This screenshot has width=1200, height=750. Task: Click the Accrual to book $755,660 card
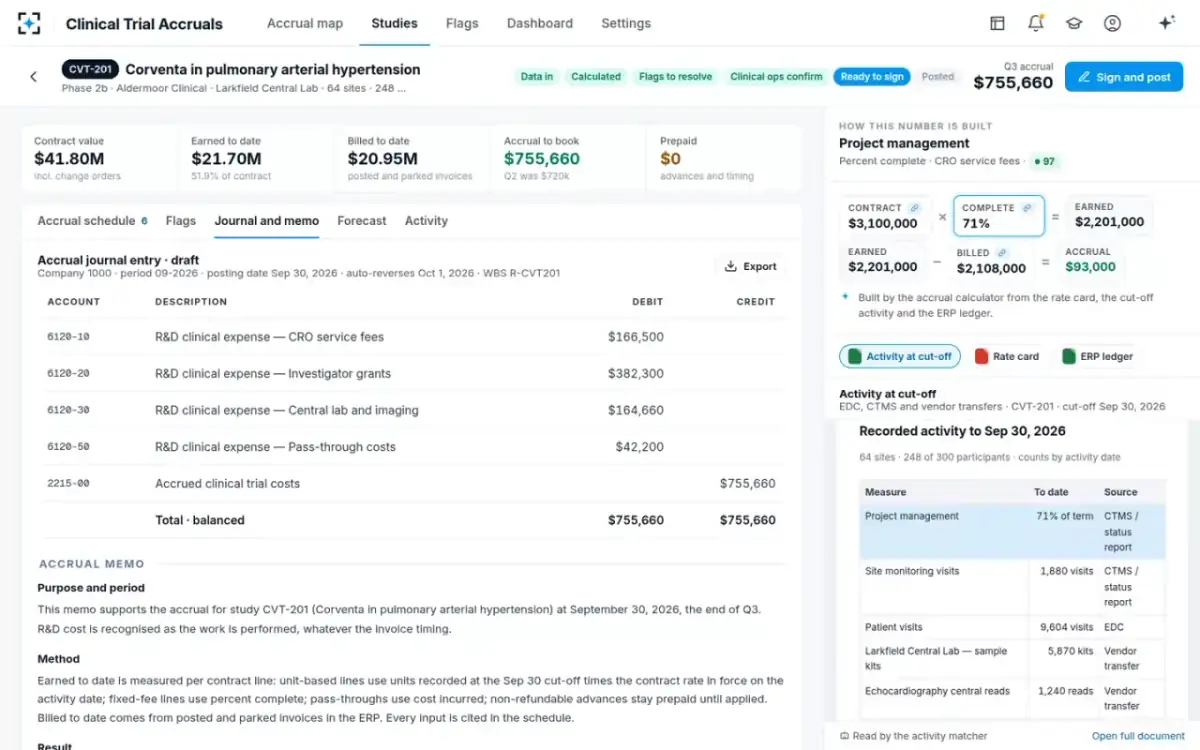pyautogui.click(x=566, y=159)
